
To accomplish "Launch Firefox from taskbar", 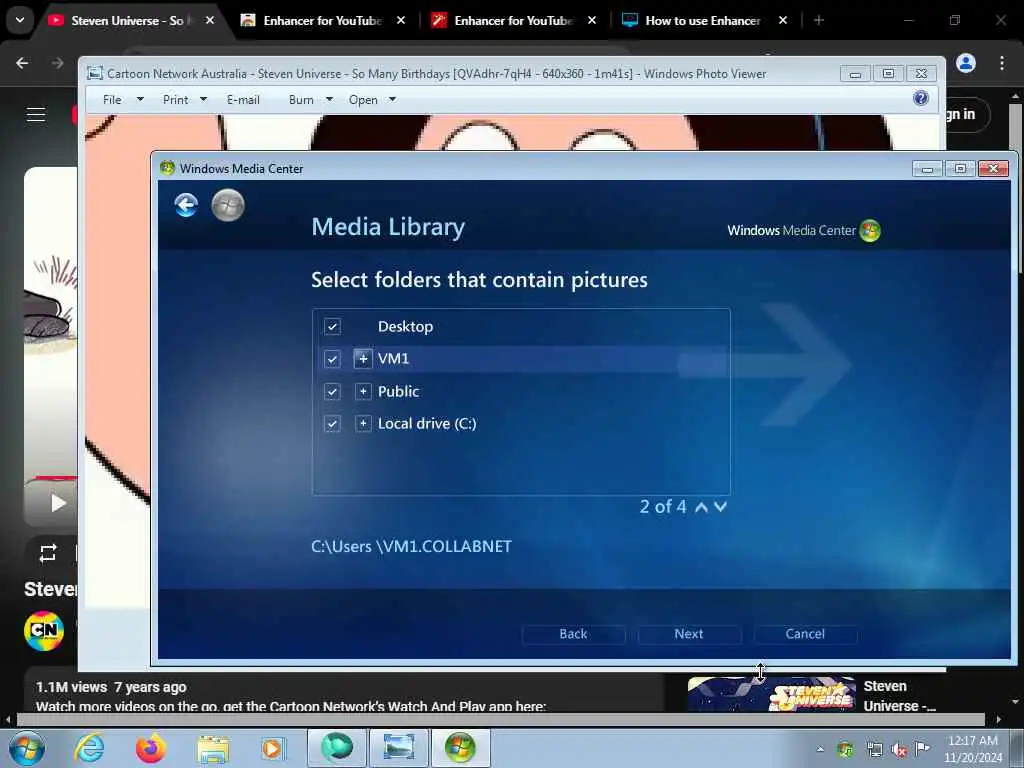I will point(151,748).
